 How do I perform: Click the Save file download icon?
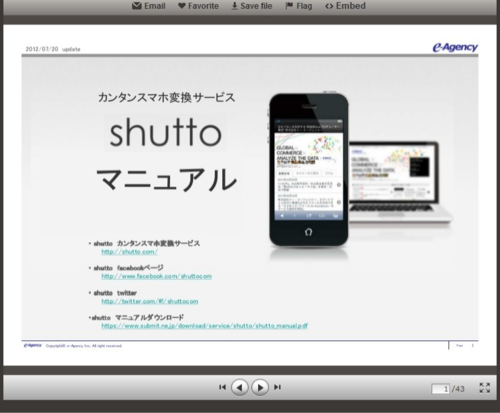click(x=235, y=6)
